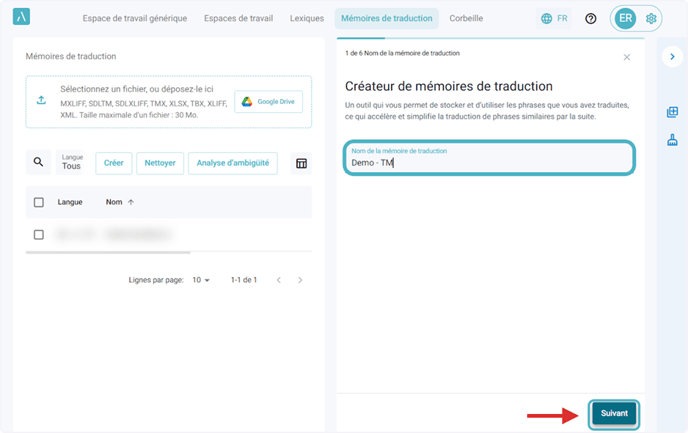
Task: Check the first translation memory row checkbox
Action: pyautogui.click(x=39, y=235)
